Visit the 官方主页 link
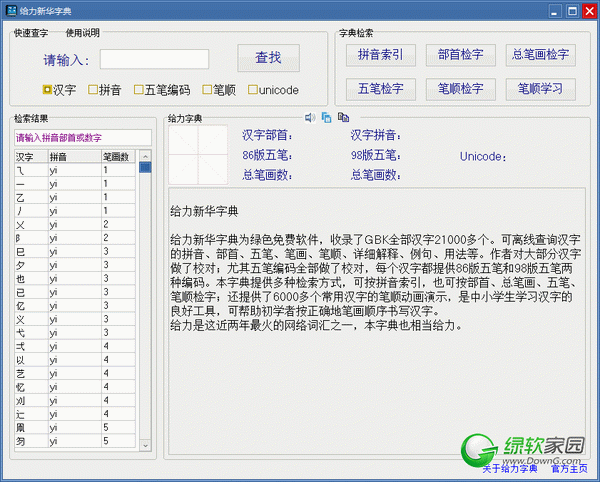This screenshot has height=482, width=600. [569, 469]
